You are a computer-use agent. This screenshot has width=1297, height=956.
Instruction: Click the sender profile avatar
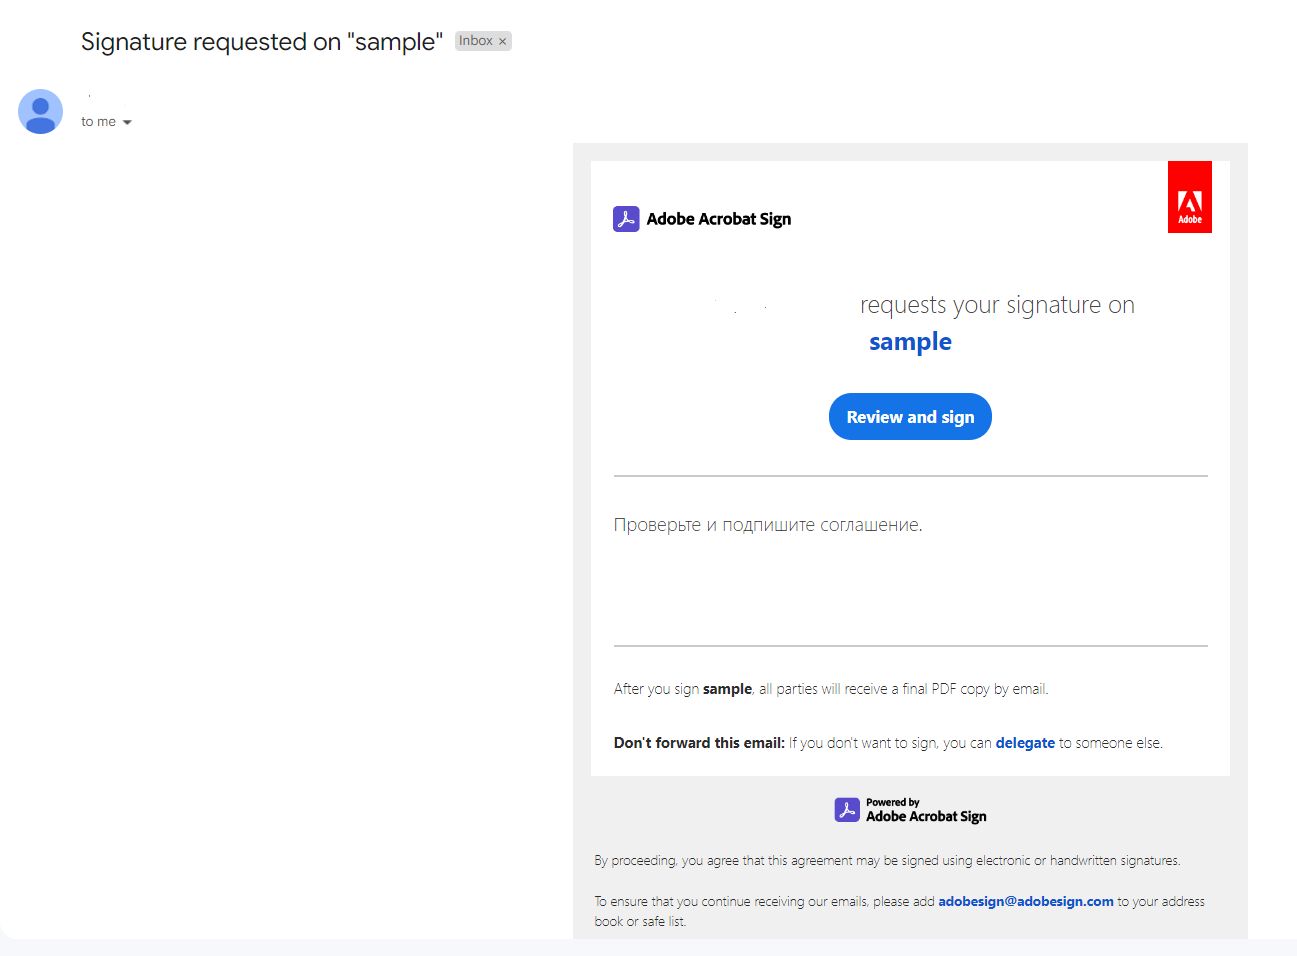41,112
